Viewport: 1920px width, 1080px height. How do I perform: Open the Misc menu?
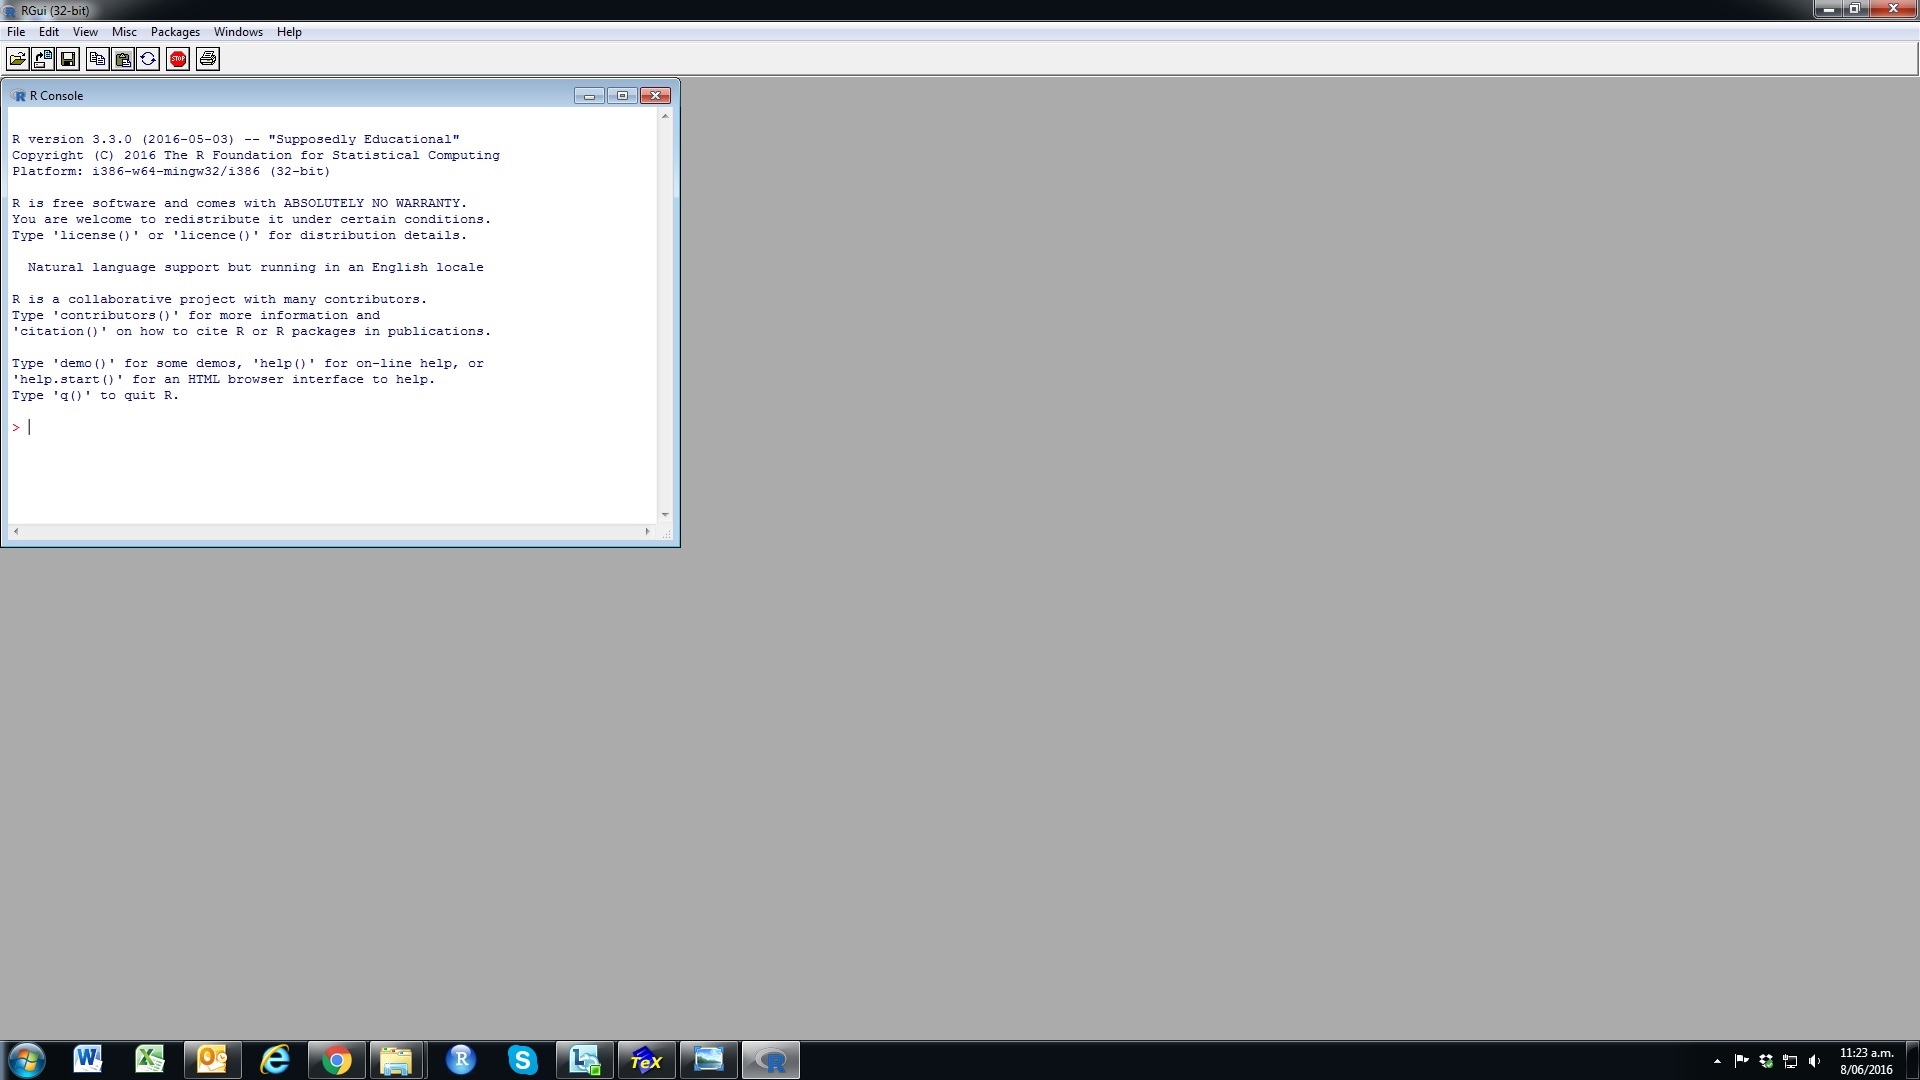pyautogui.click(x=124, y=32)
